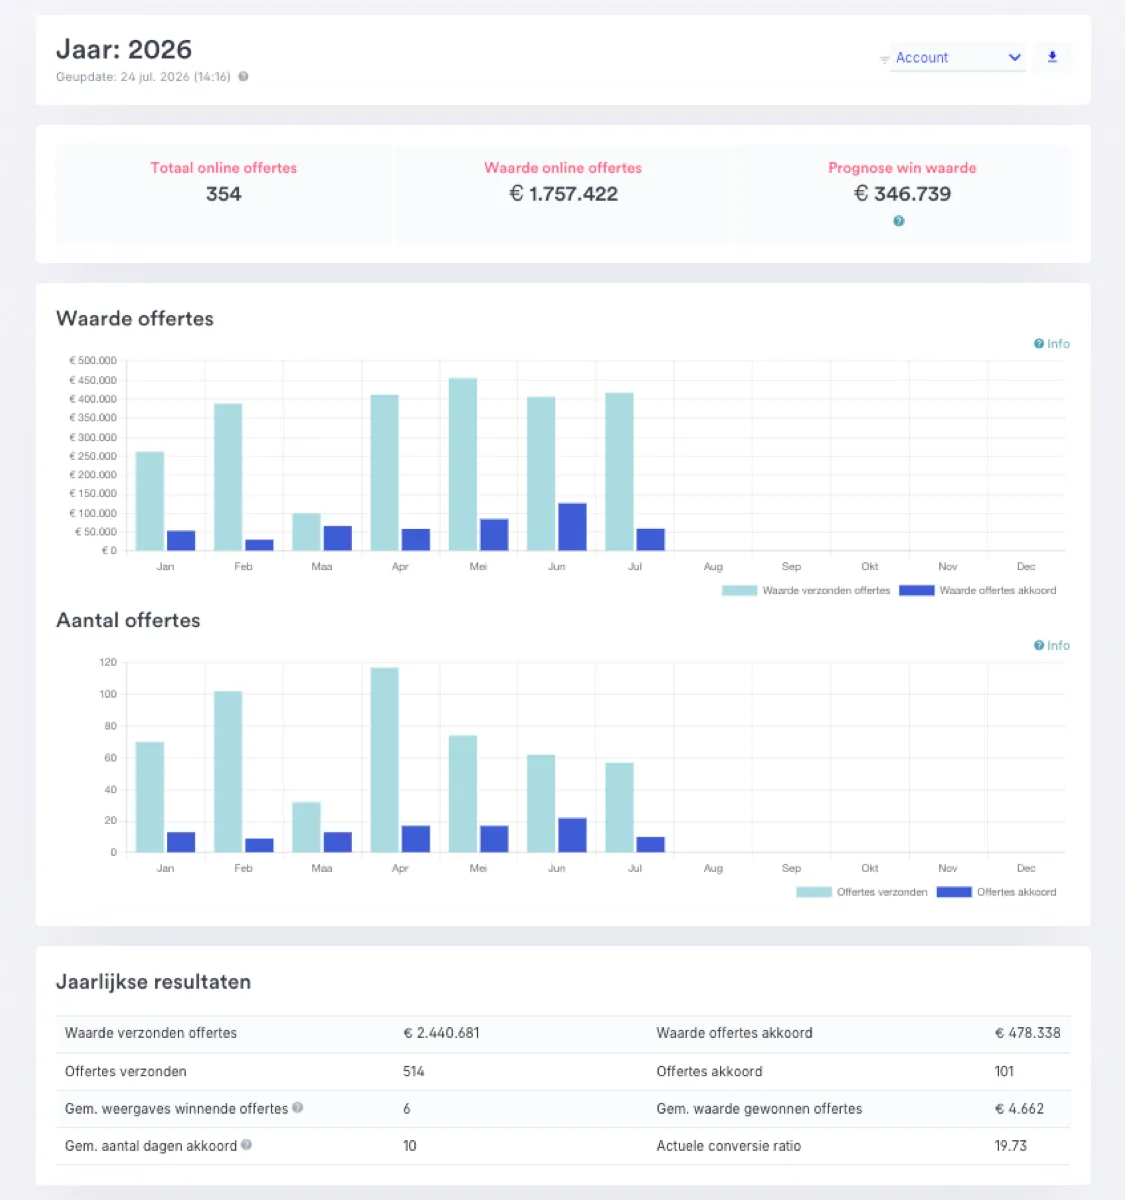
Task: Click the Offertes akkoord value 101
Action: click(1004, 1071)
